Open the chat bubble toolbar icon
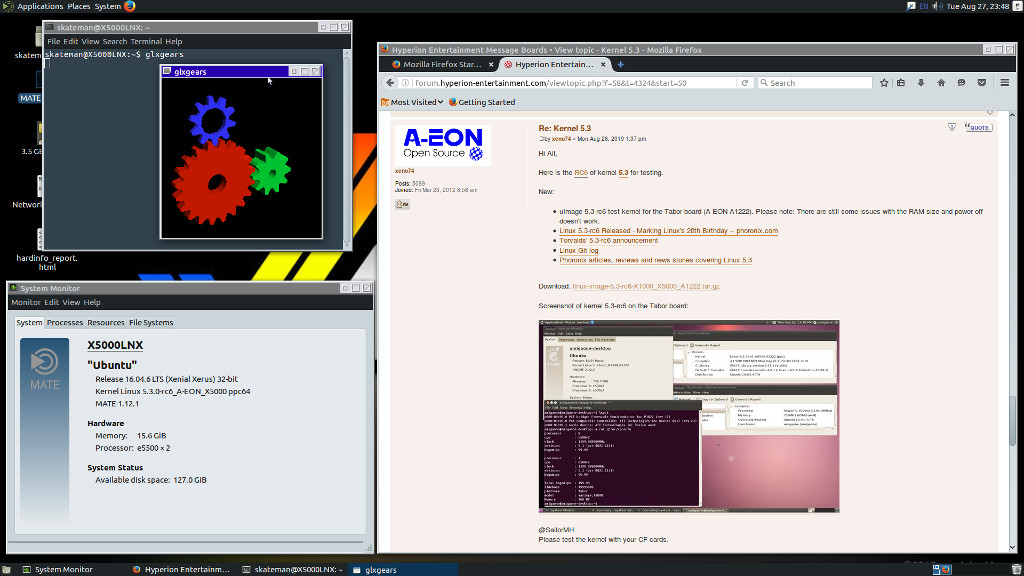Screen dimensions: 1024x576 961,83
